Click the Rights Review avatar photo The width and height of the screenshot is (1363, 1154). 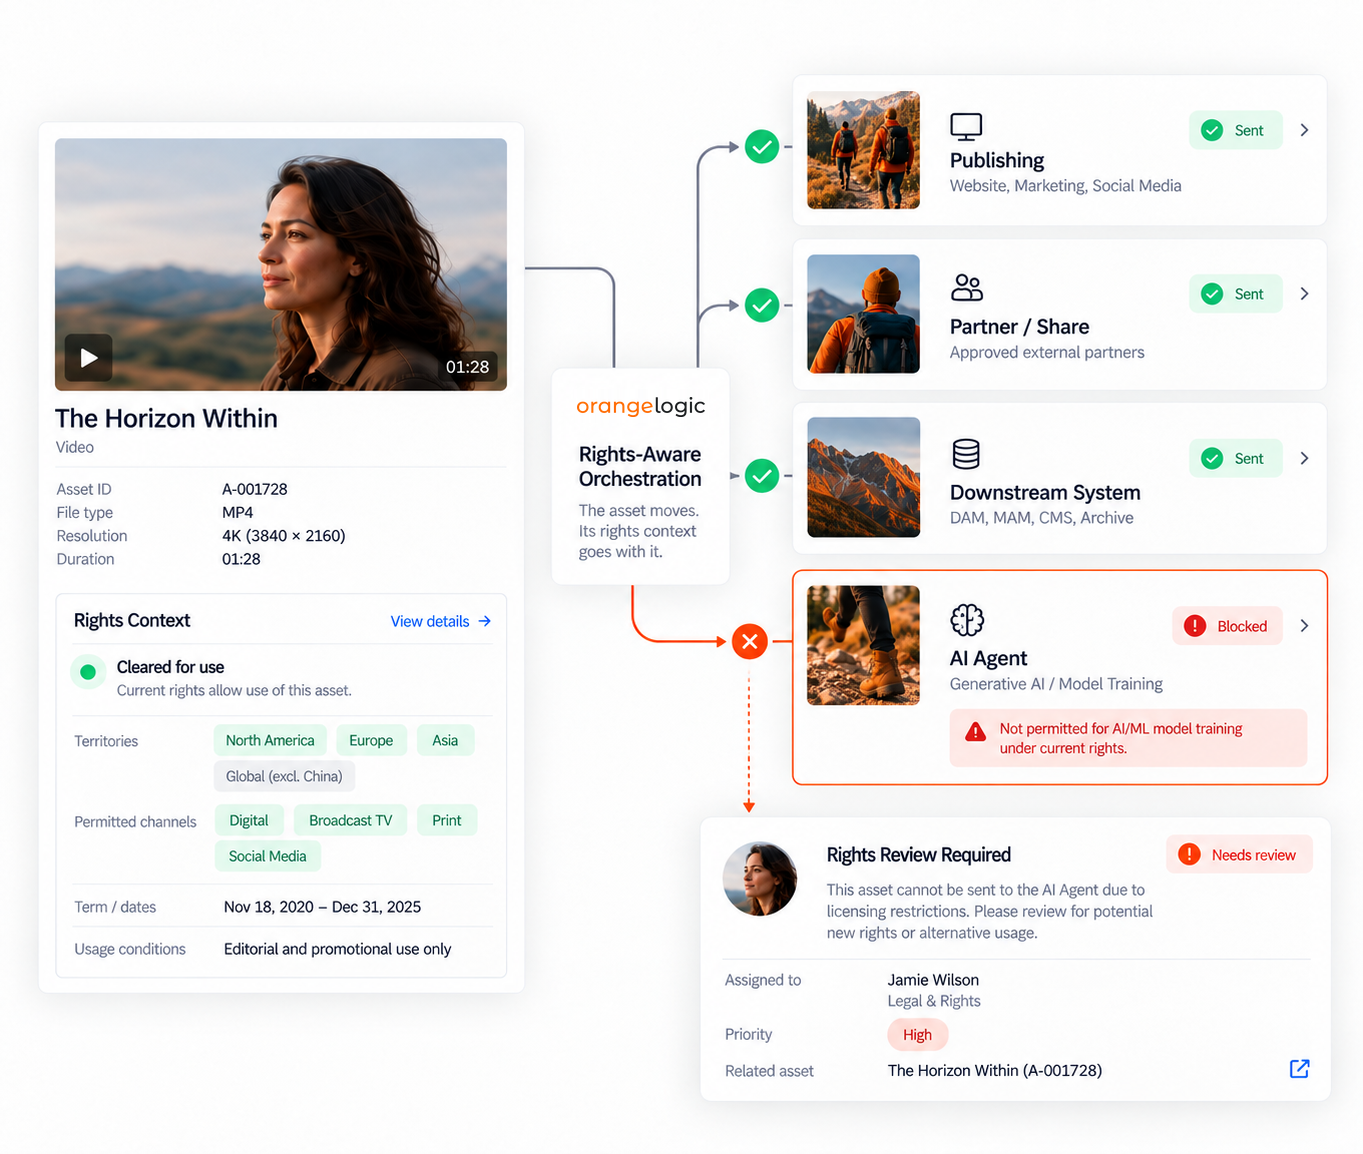[760, 879]
